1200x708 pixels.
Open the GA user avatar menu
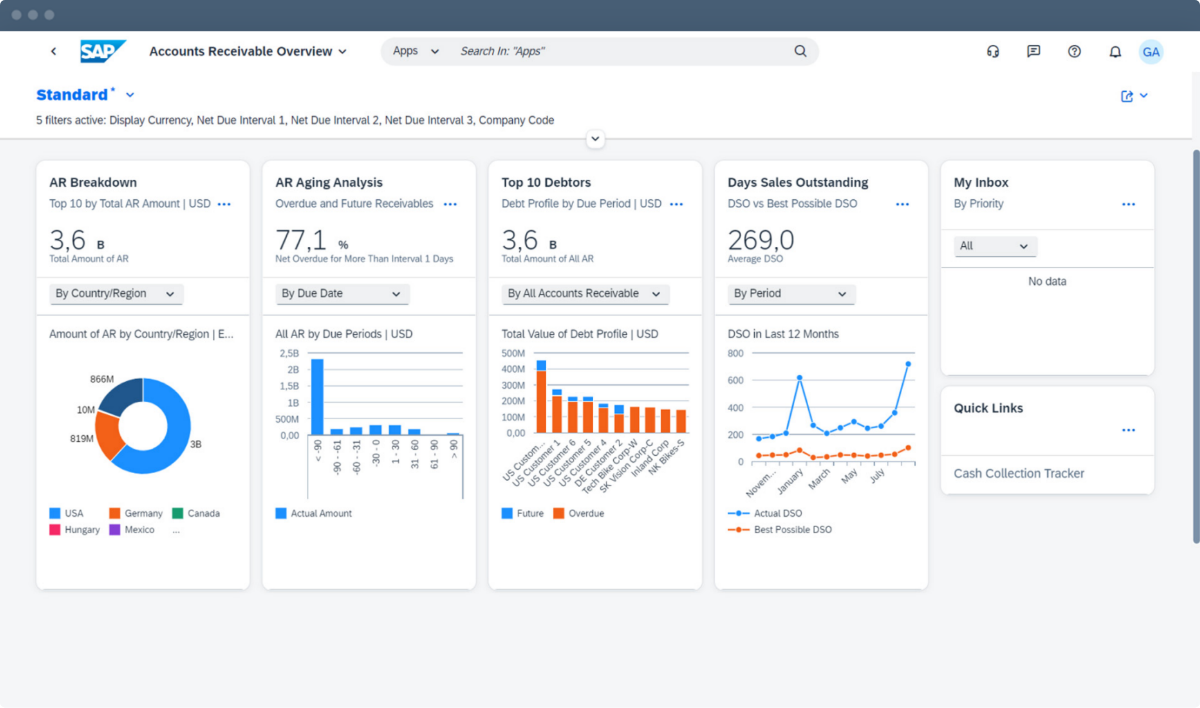point(1151,52)
